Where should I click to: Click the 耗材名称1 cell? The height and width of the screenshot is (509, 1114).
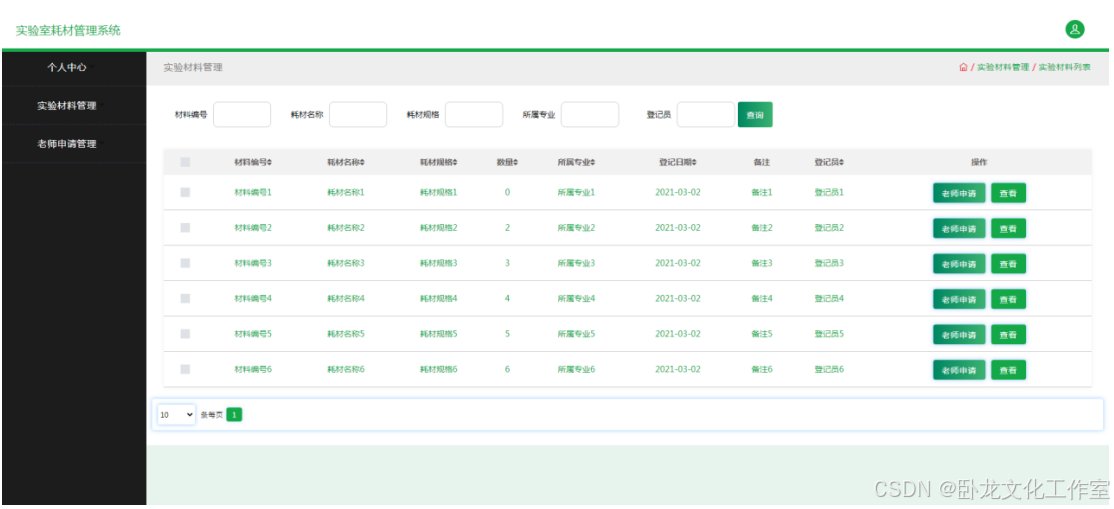tap(345, 193)
